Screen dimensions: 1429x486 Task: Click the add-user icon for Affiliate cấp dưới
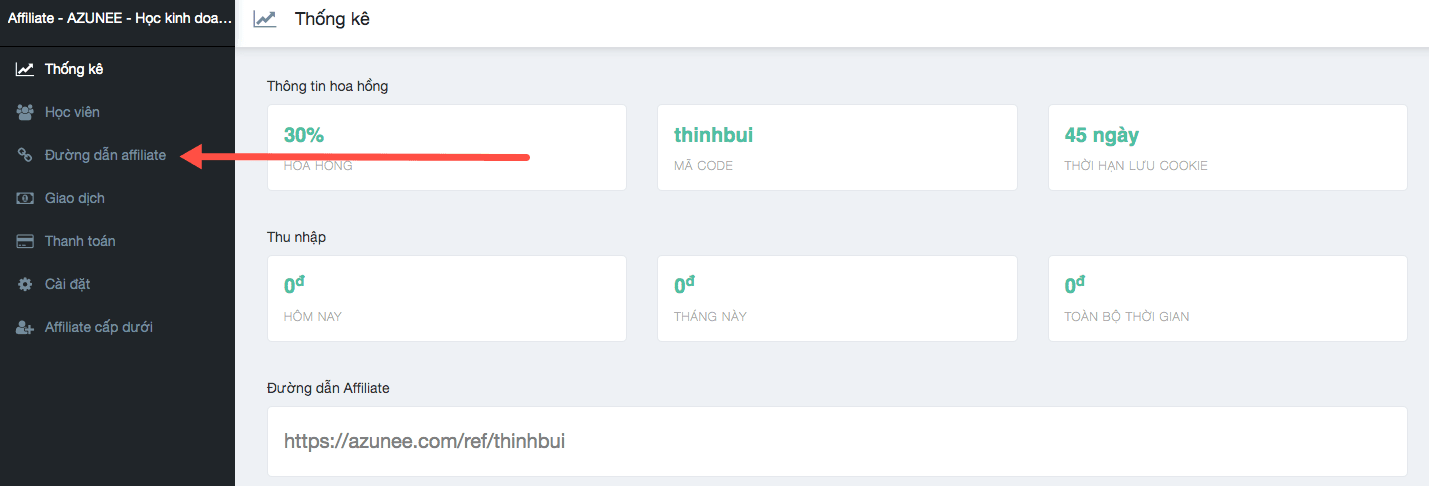pyautogui.click(x=25, y=327)
